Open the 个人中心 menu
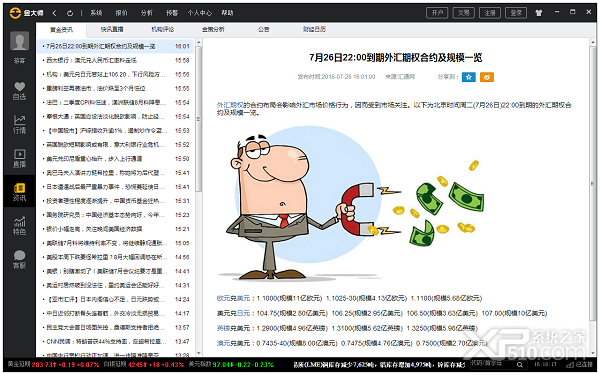 199,13
